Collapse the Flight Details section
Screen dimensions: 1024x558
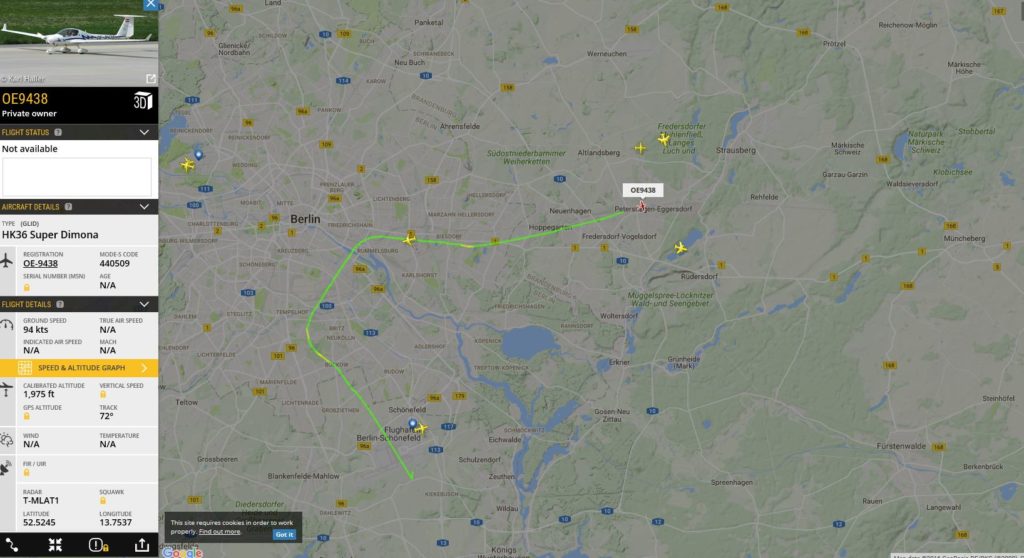click(x=144, y=304)
